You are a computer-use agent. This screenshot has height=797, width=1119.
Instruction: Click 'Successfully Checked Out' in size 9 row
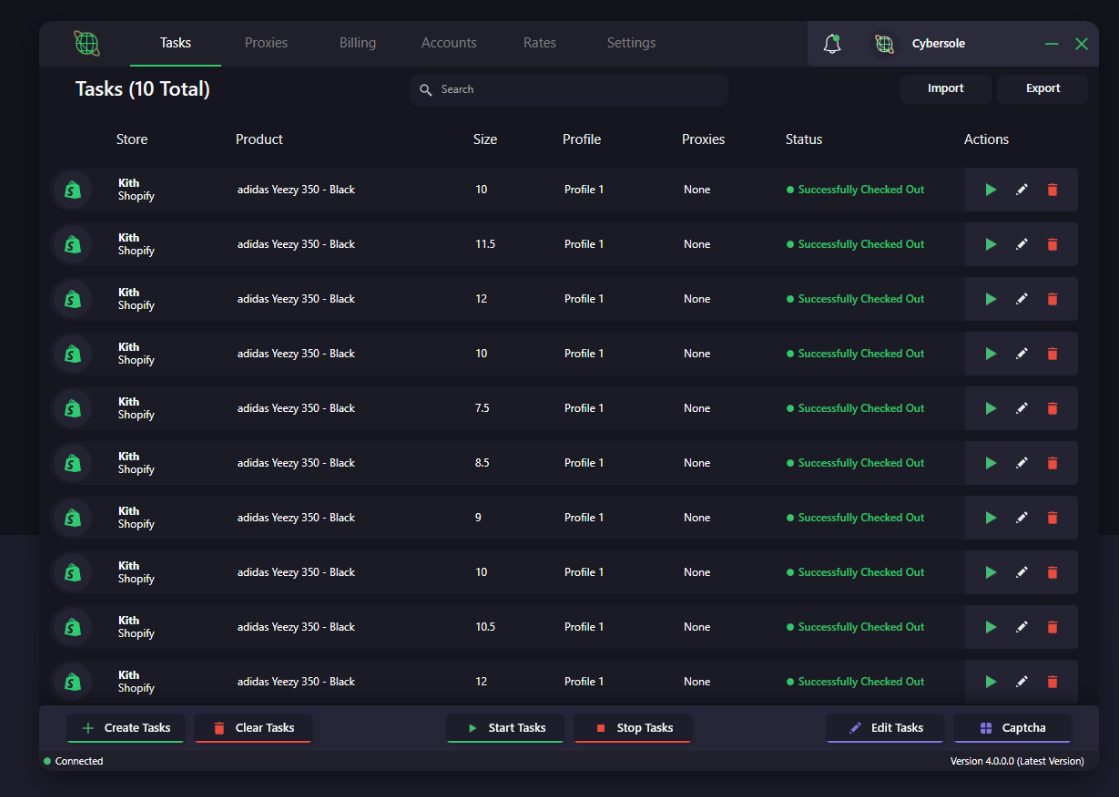pos(861,517)
